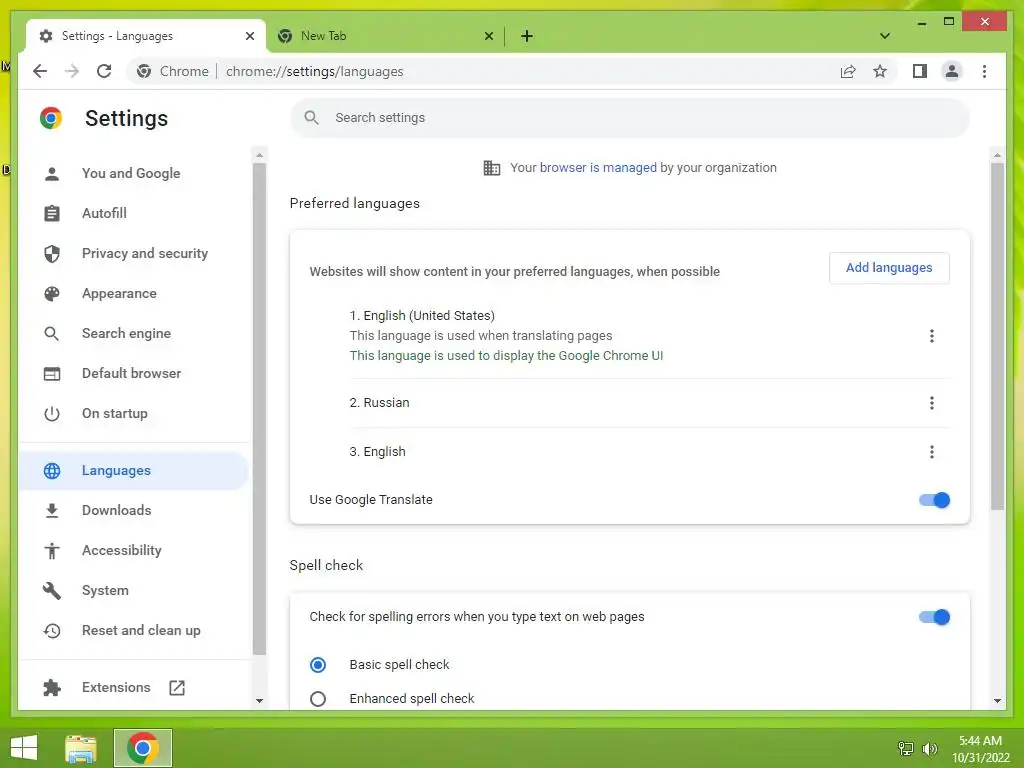Screen dimensions: 1024x768
Task: Close the New Tab tab
Action: point(488,36)
